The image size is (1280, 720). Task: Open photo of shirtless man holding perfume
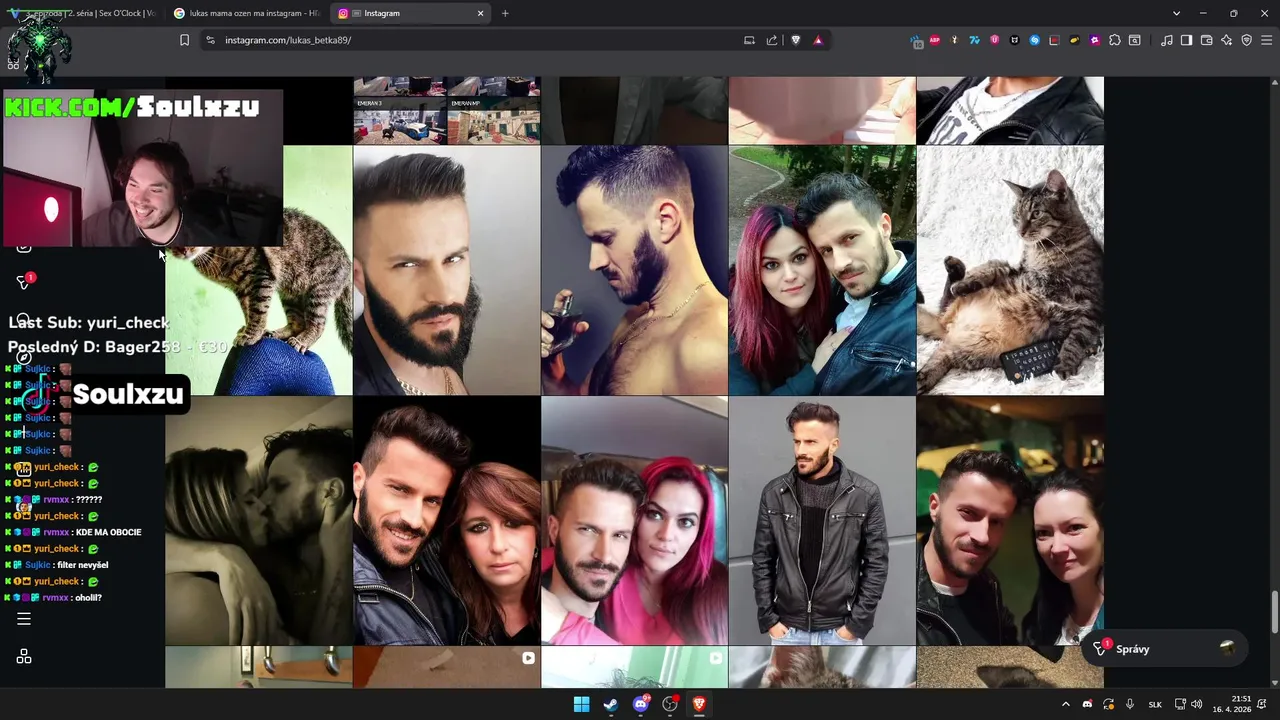(x=634, y=270)
